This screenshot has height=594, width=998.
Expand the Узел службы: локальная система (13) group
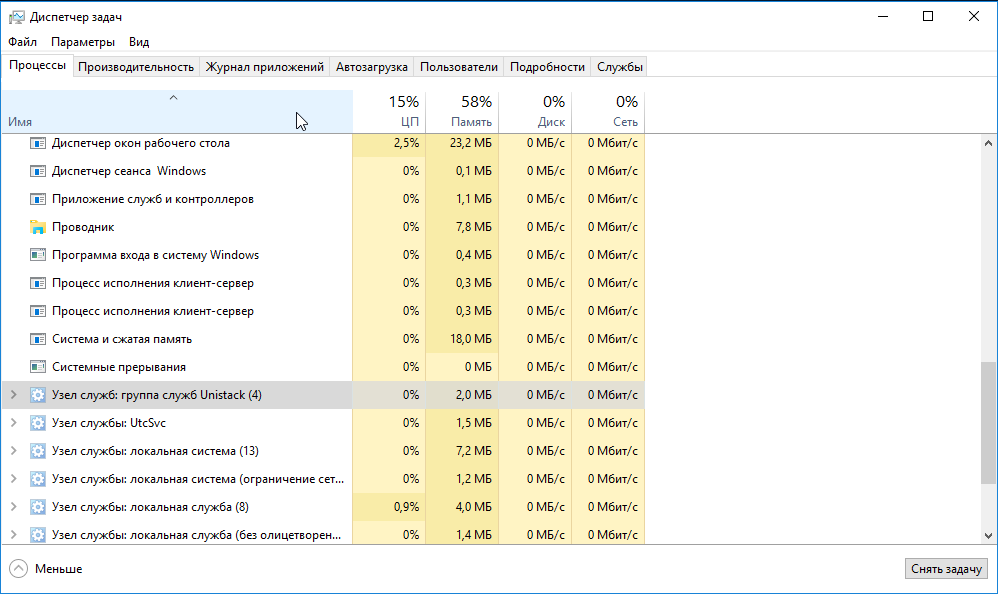[13, 451]
